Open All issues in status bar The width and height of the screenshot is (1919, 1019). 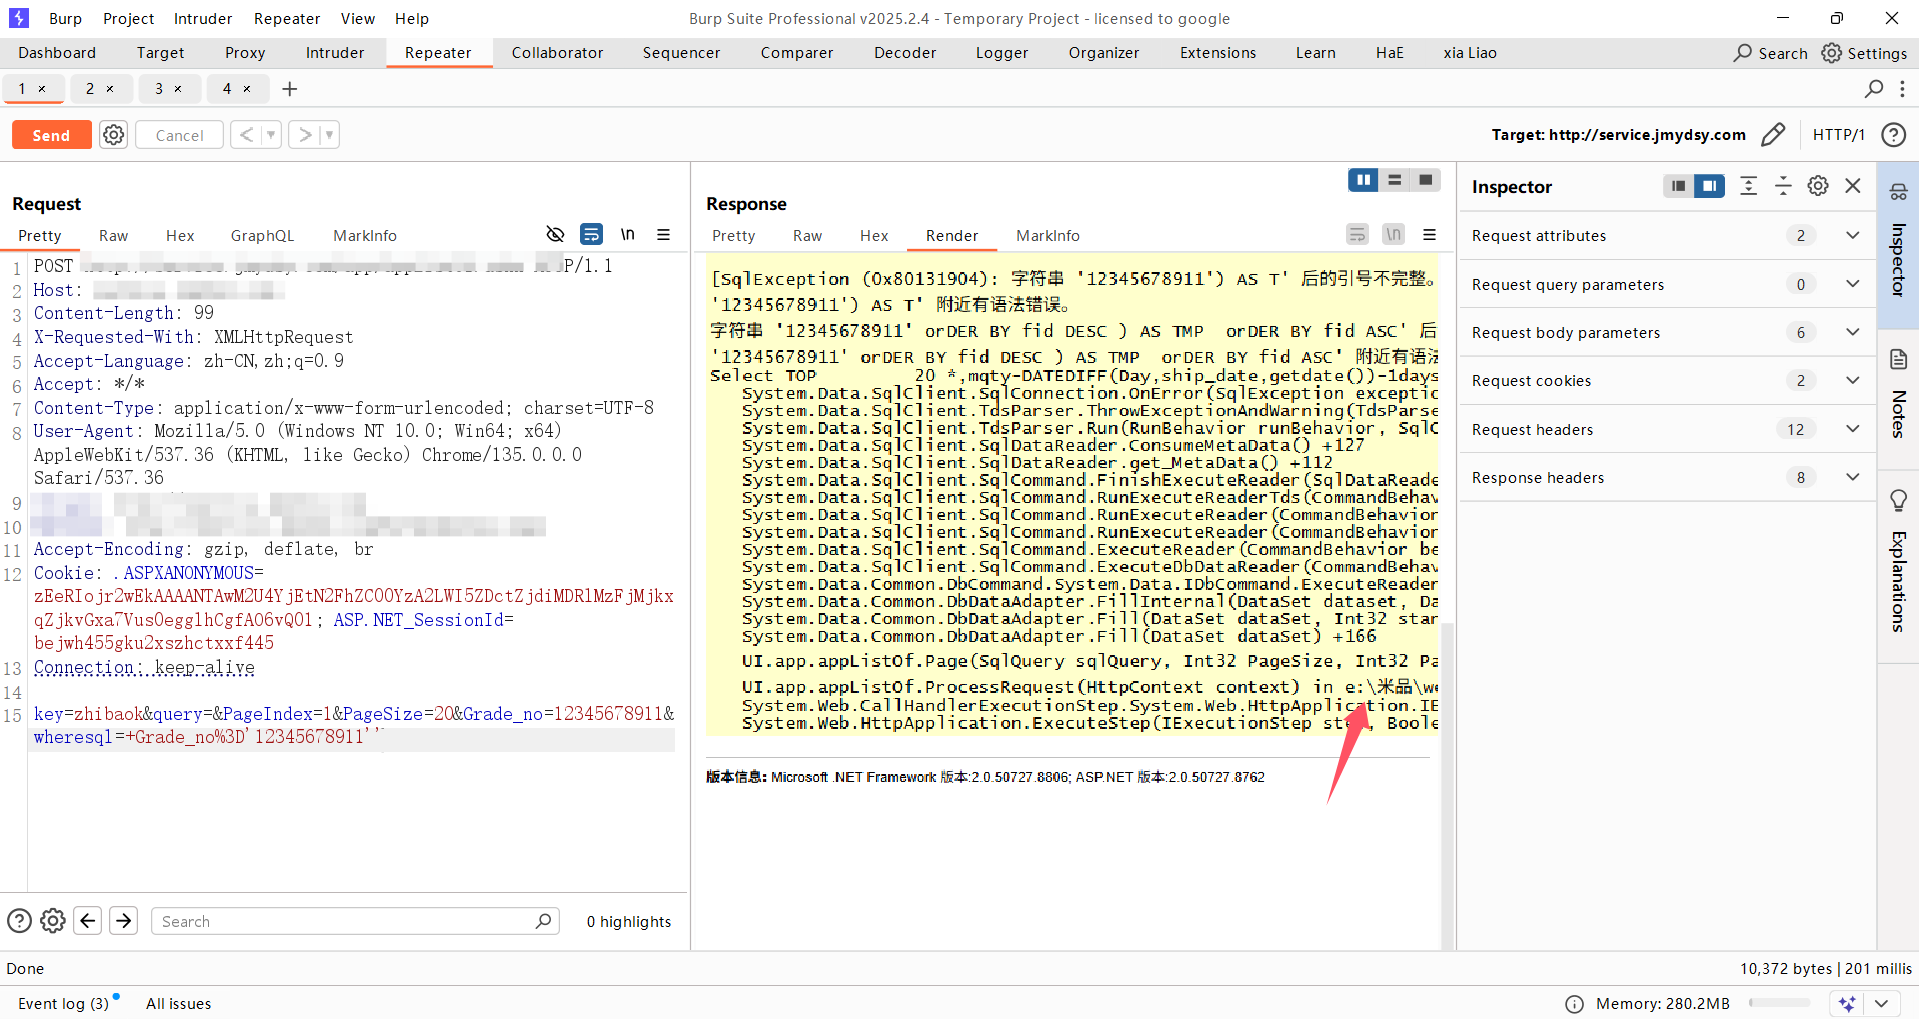coord(179,1003)
